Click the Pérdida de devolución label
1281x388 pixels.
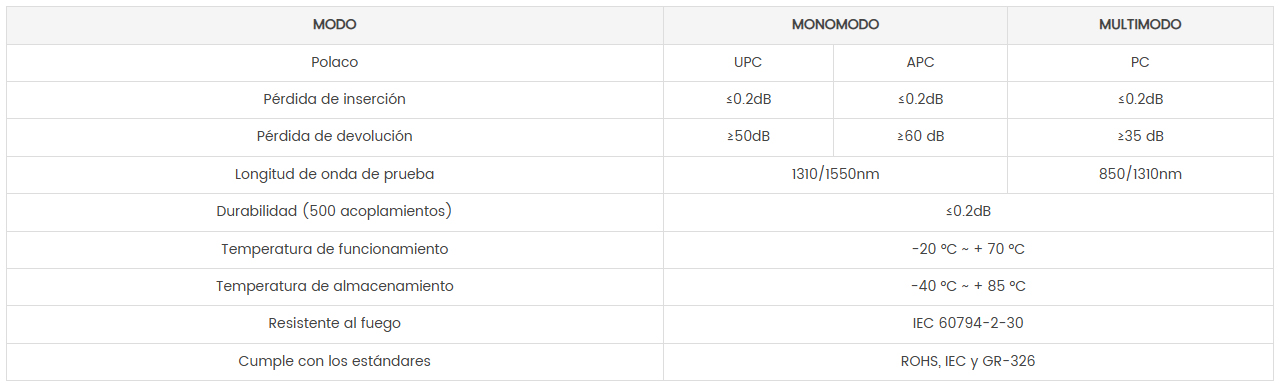point(334,136)
